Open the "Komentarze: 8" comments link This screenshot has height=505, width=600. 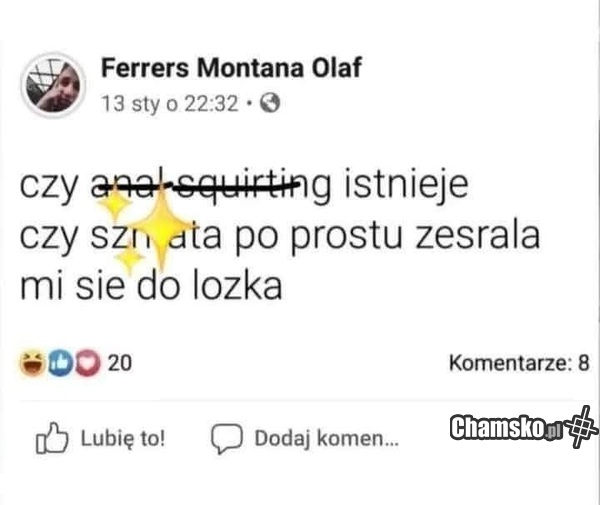click(x=519, y=363)
